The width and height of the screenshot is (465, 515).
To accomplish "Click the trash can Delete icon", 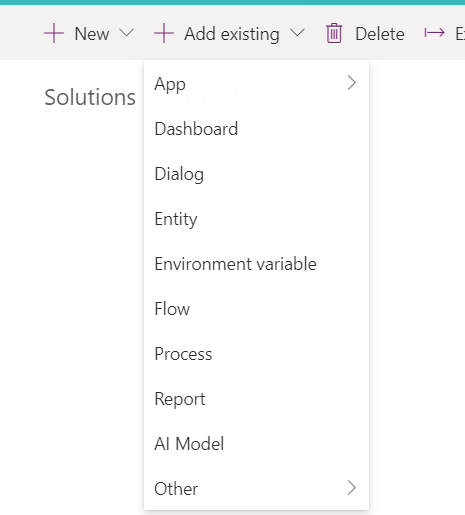I will coord(334,33).
